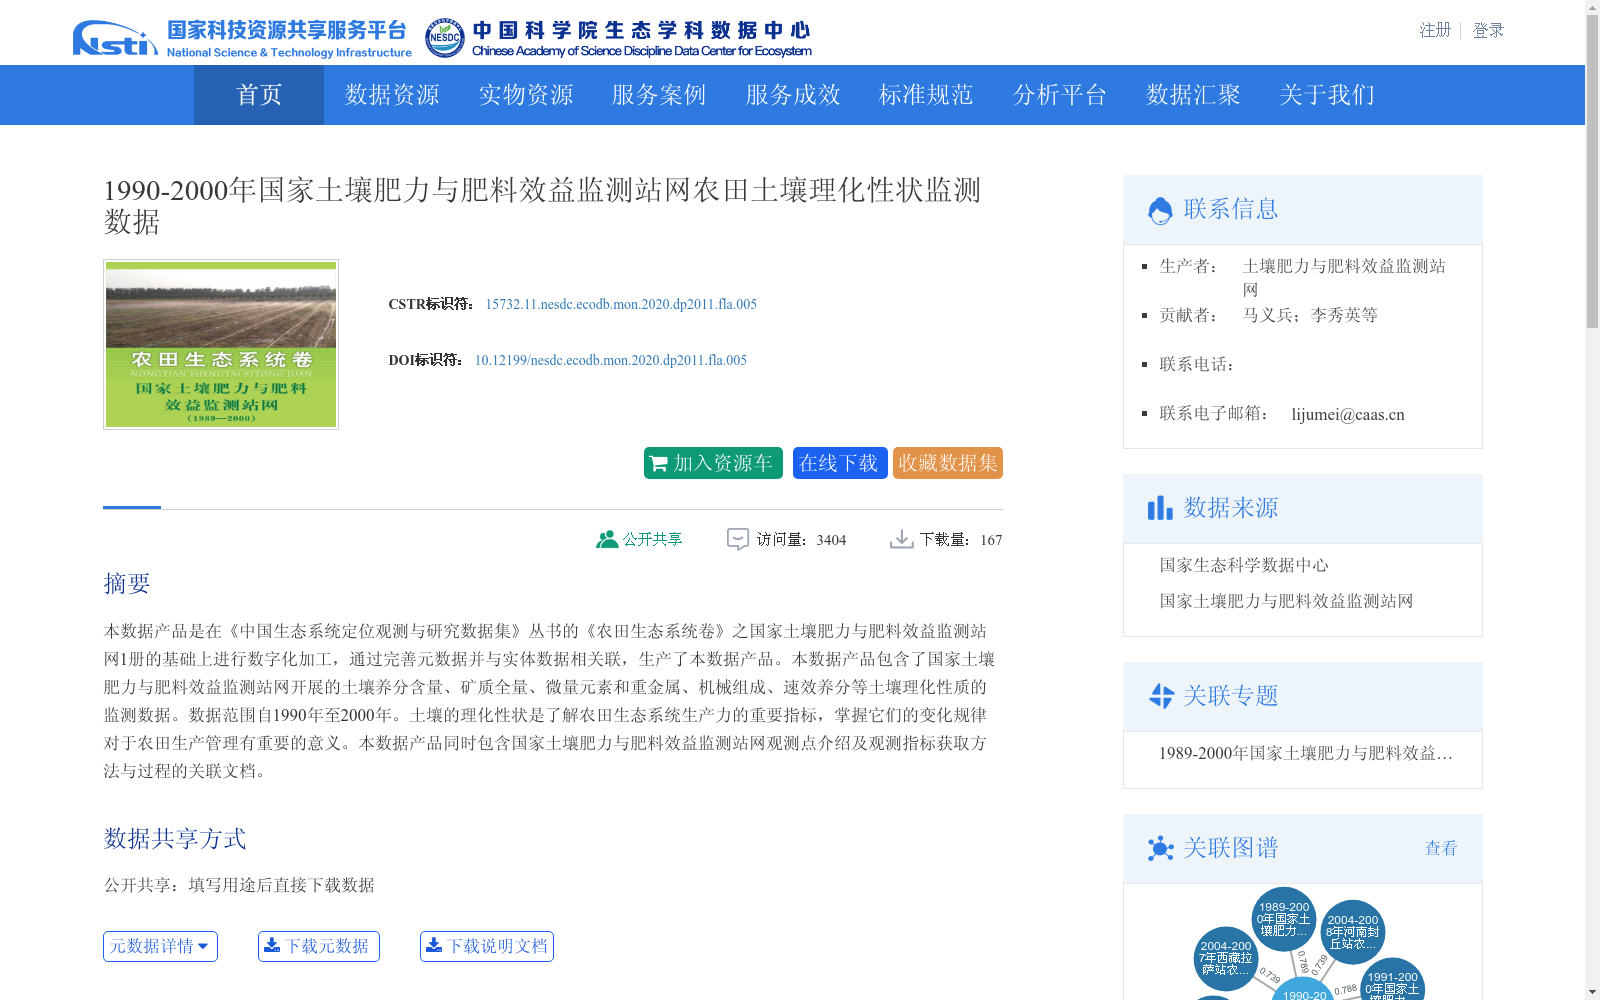Click the 马义兵；李秀英等 contributor text

click(1310, 315)
